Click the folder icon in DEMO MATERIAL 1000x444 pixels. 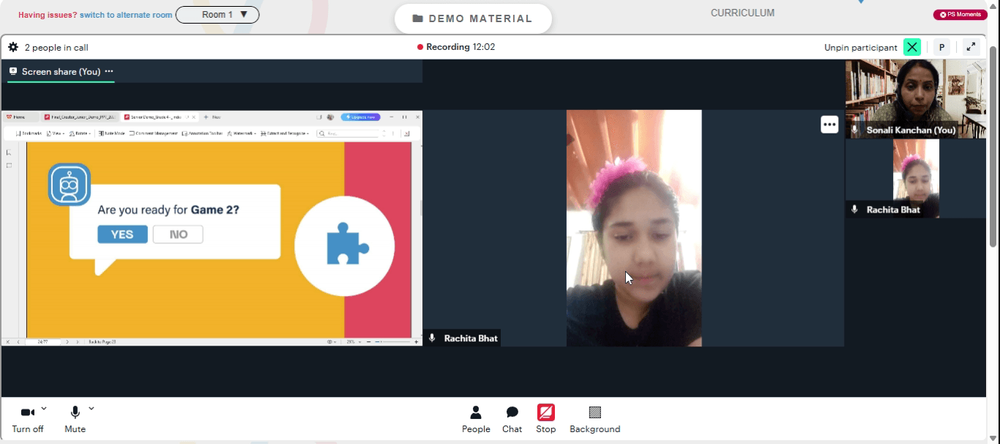[418, 18]
